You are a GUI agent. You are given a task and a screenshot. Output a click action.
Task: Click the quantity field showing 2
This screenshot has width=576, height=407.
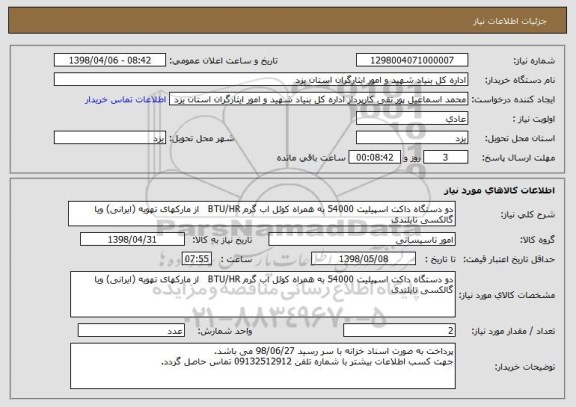(399, 331)
